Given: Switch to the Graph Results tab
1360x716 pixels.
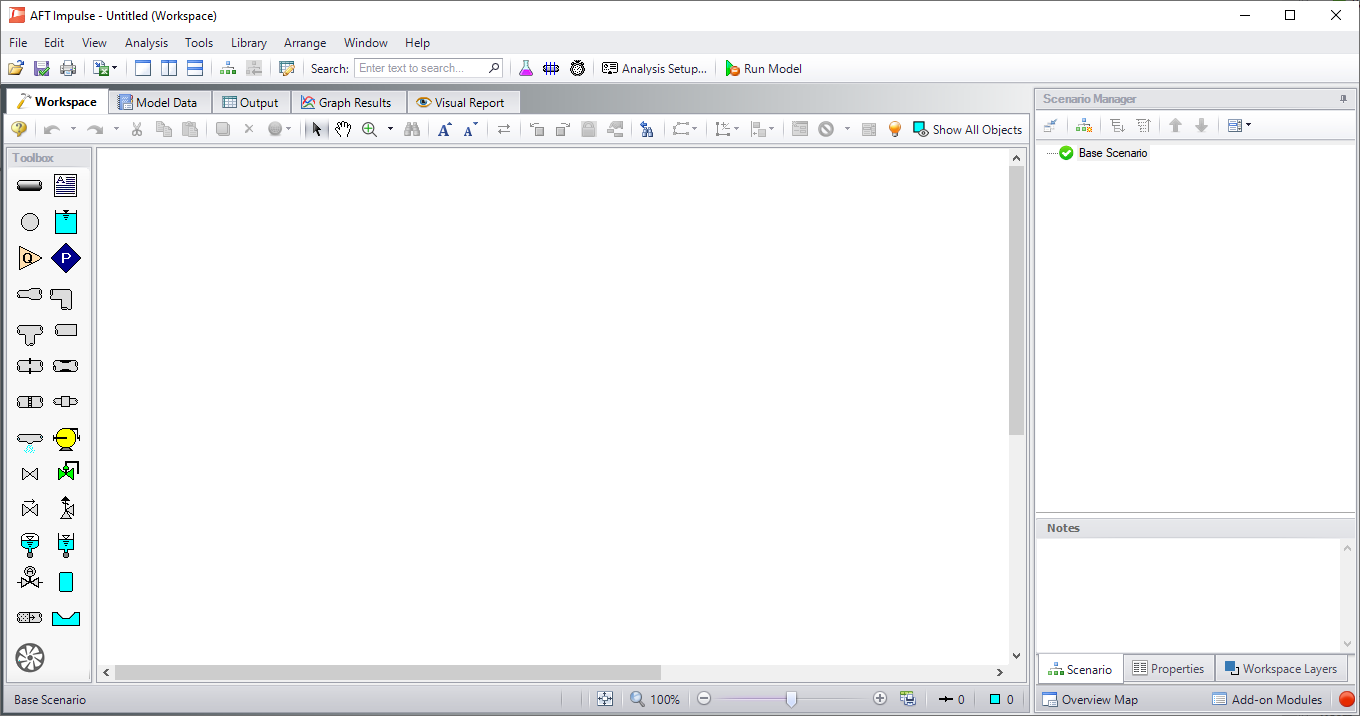Looking at the screenshot, I should [346, 102].
